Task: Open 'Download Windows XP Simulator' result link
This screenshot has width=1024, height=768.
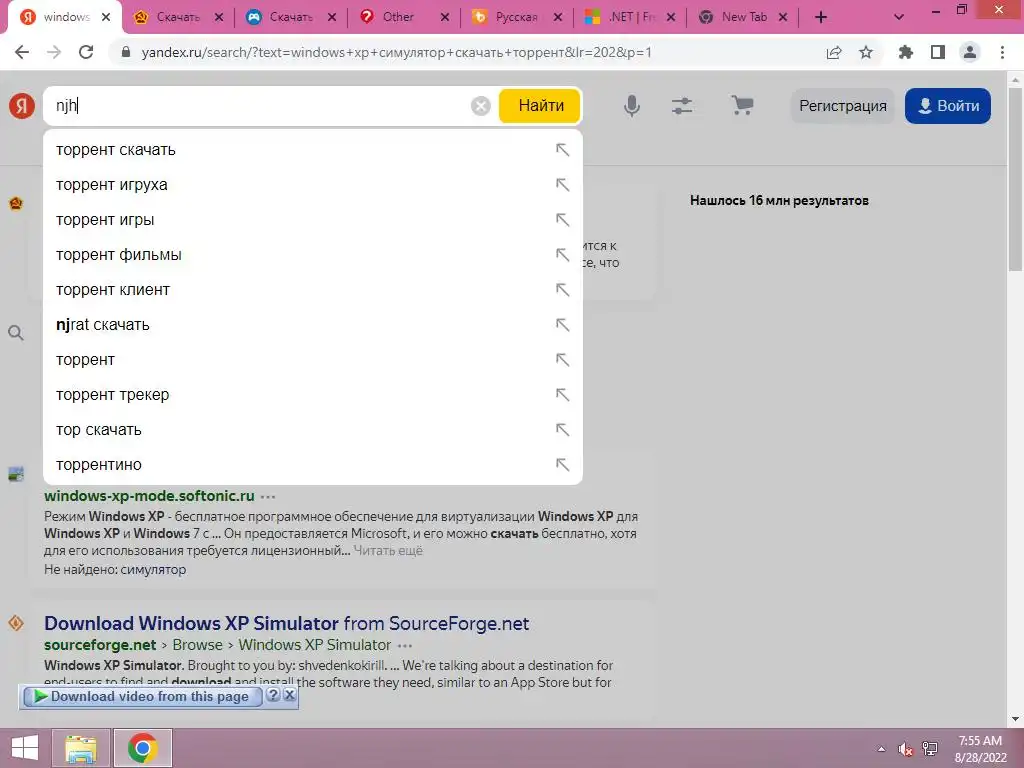Action: tap(287, 624)
